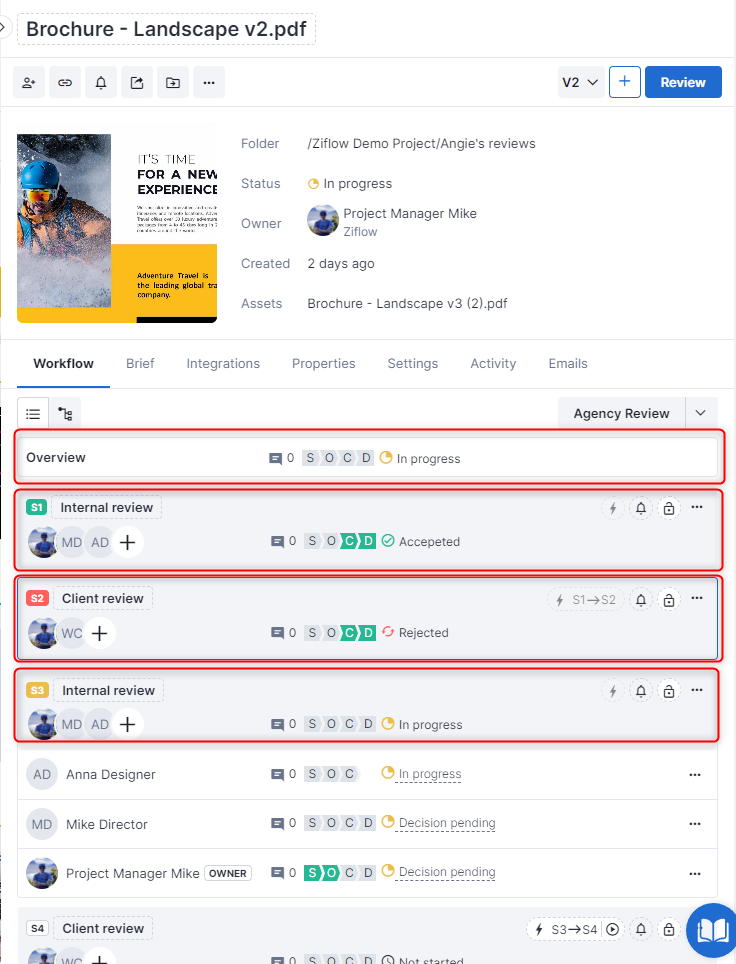736x964 pixels.
Task: Click the add person icon in toolbar
Action: [29, 83]
